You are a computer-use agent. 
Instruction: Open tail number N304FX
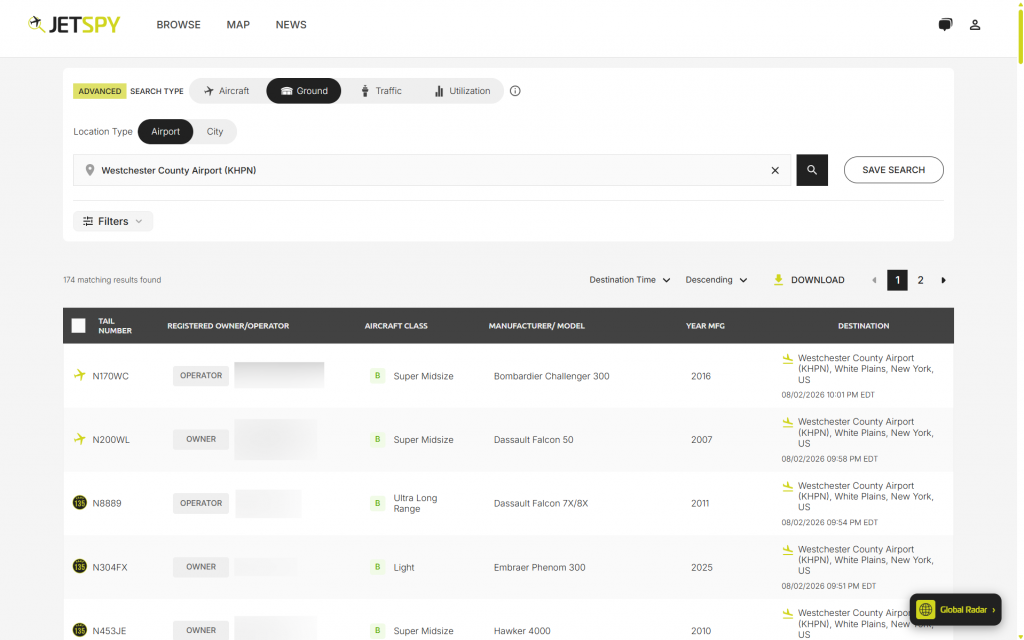pos(110,568)
